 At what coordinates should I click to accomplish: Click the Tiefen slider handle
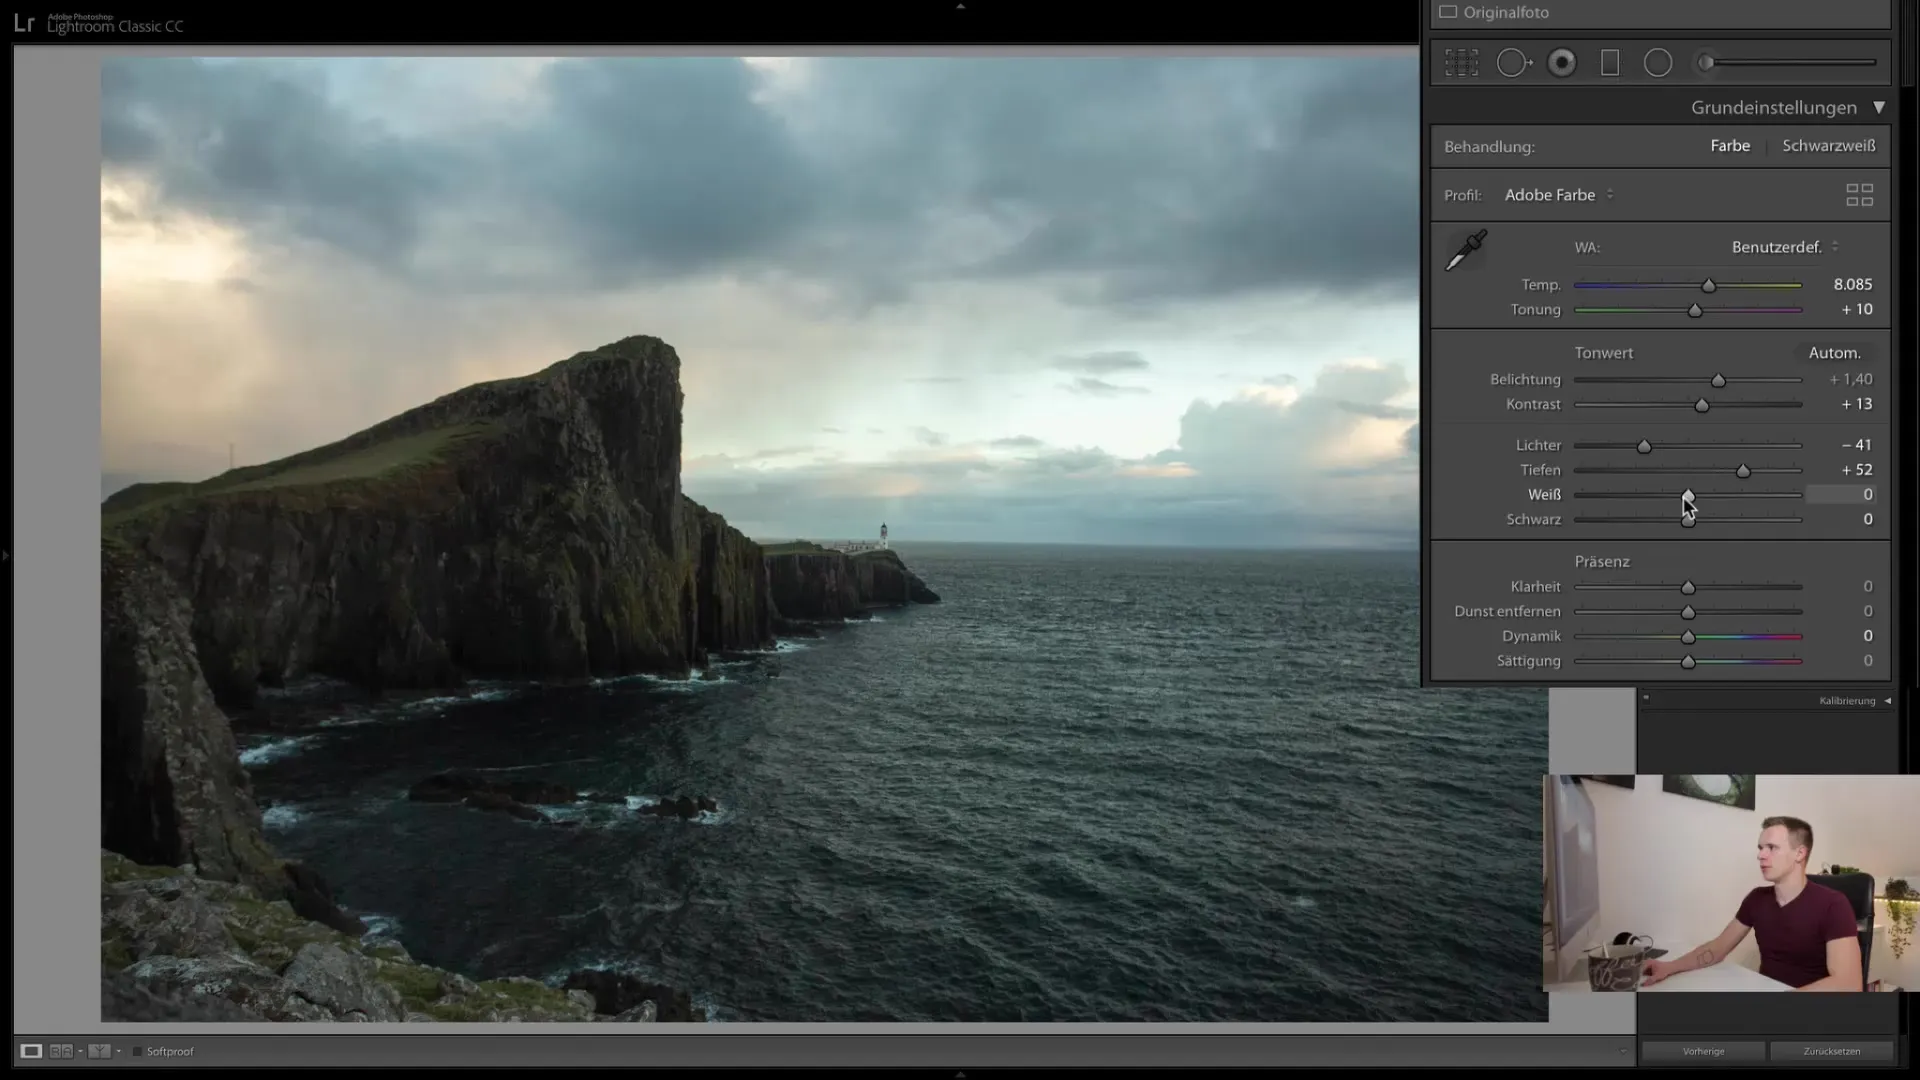pos(1743,471)
